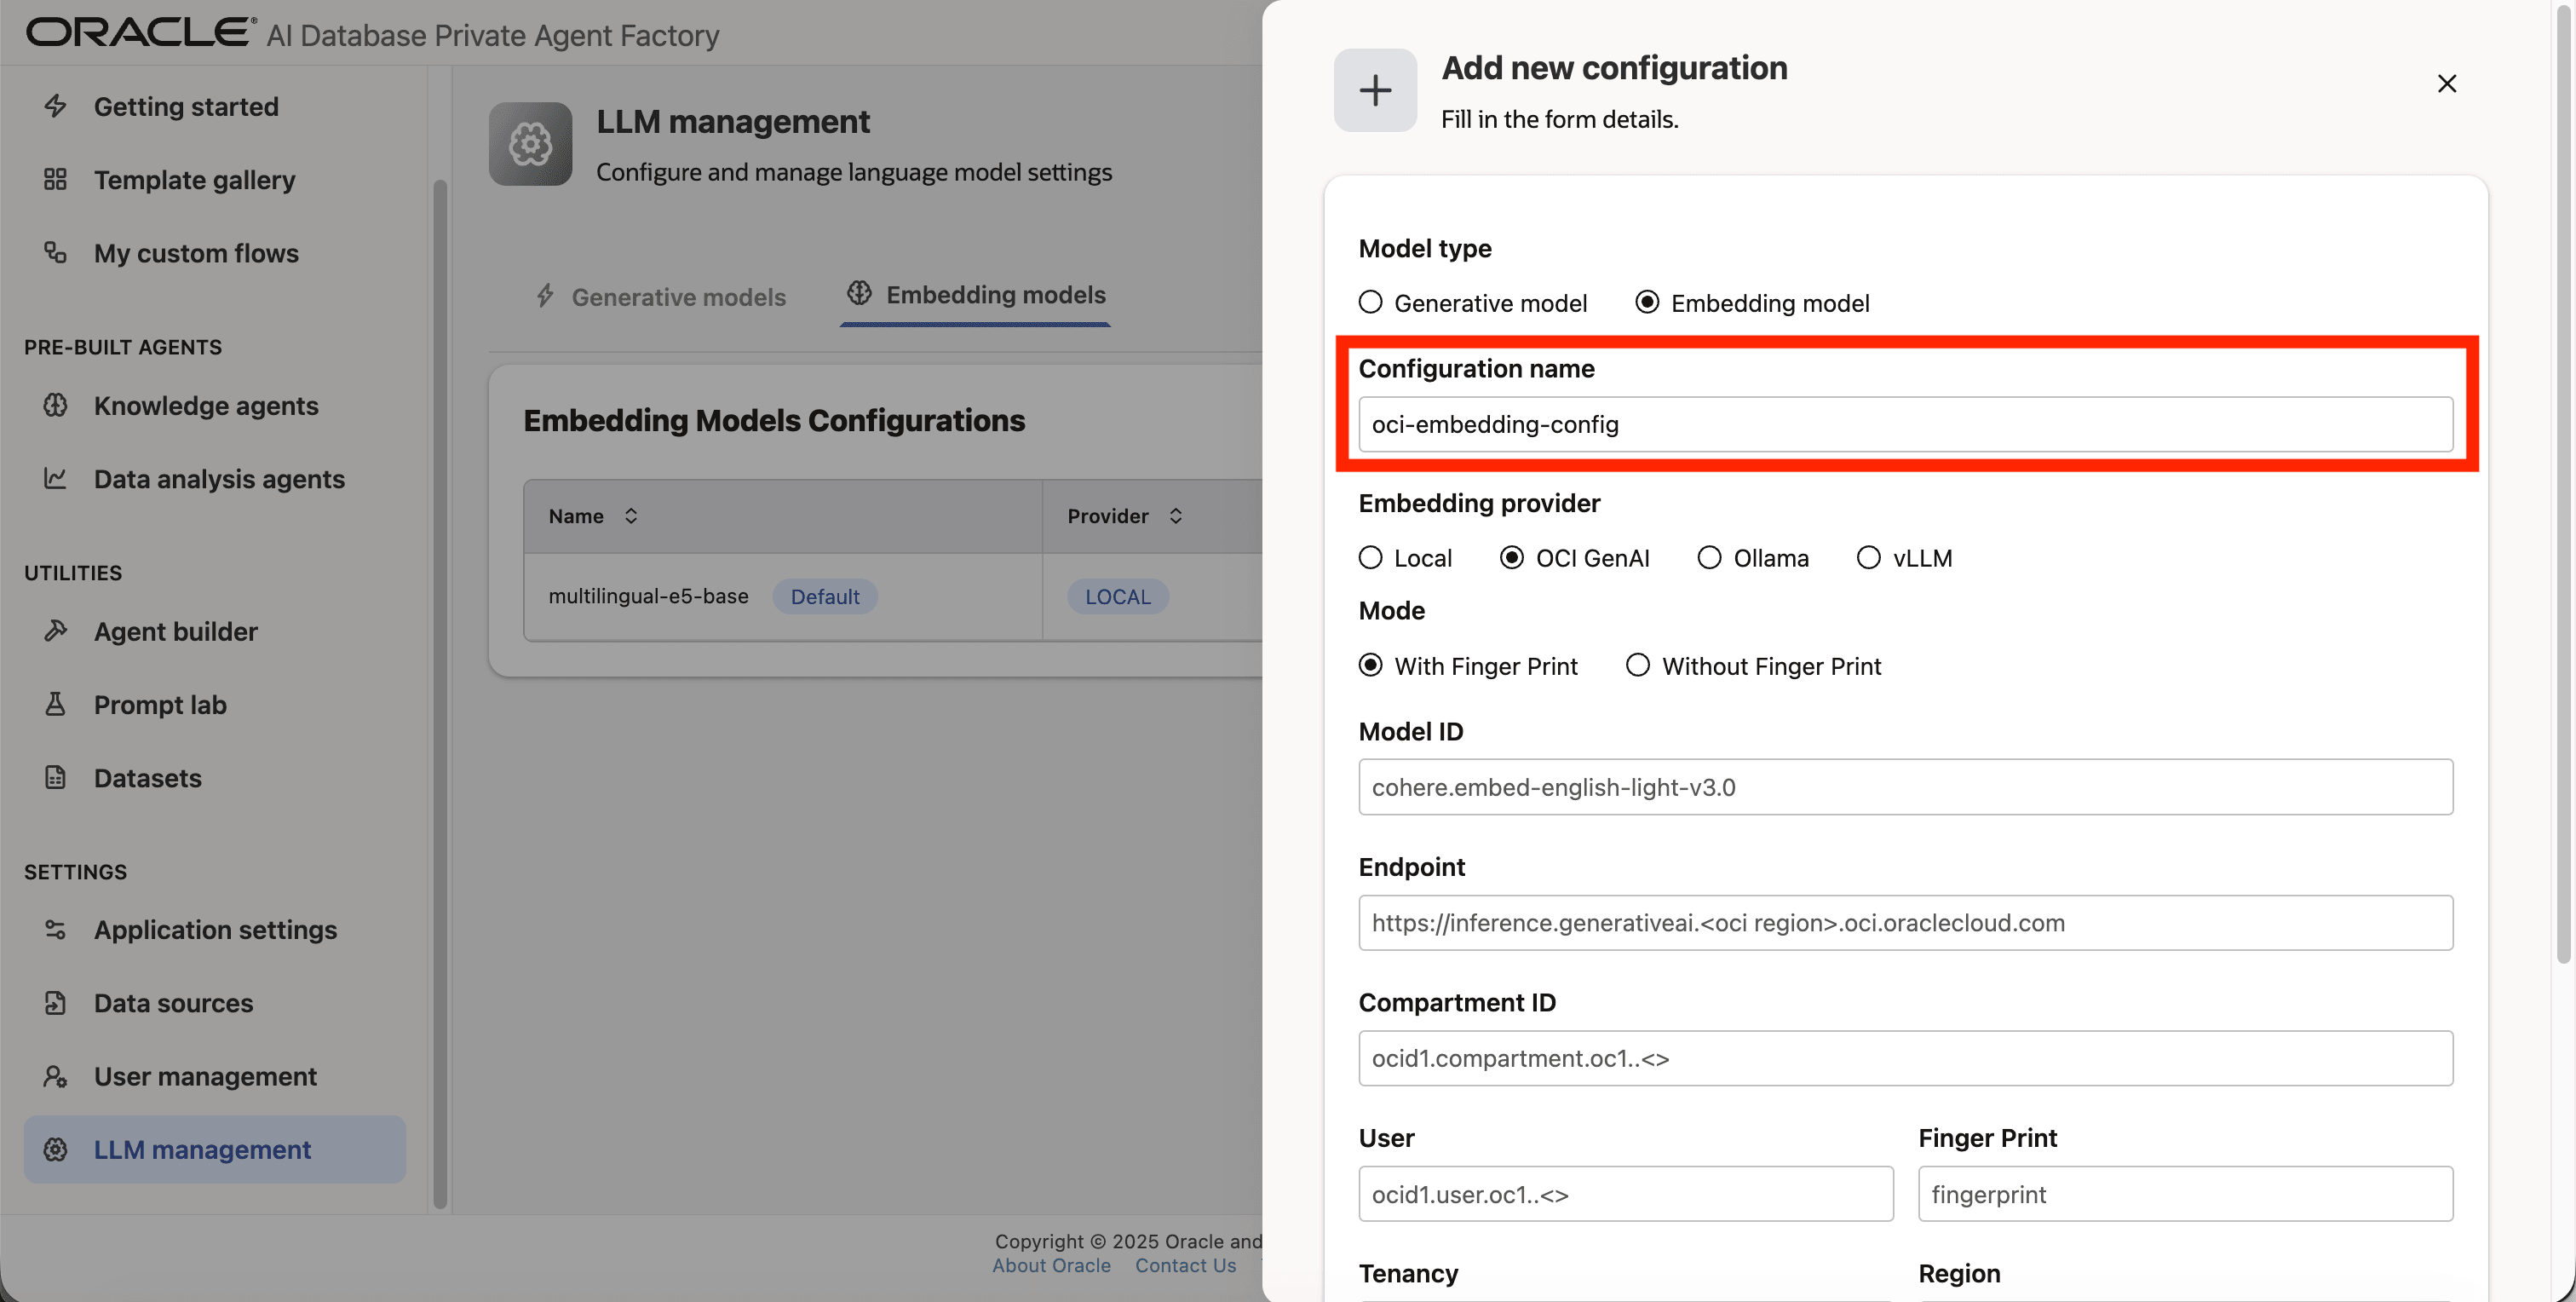Open Prompt lab flask icon

56,704
